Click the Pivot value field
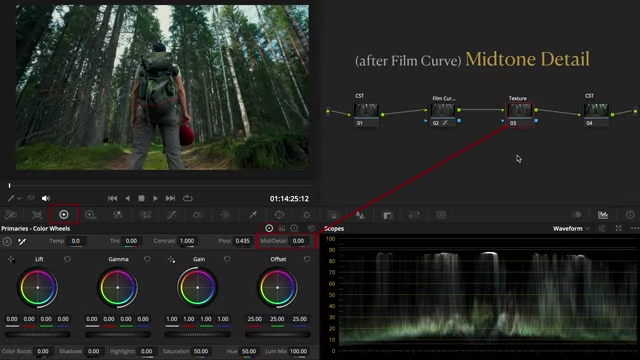640x360 pixels. pyautogui.click(x=242, y=241)
